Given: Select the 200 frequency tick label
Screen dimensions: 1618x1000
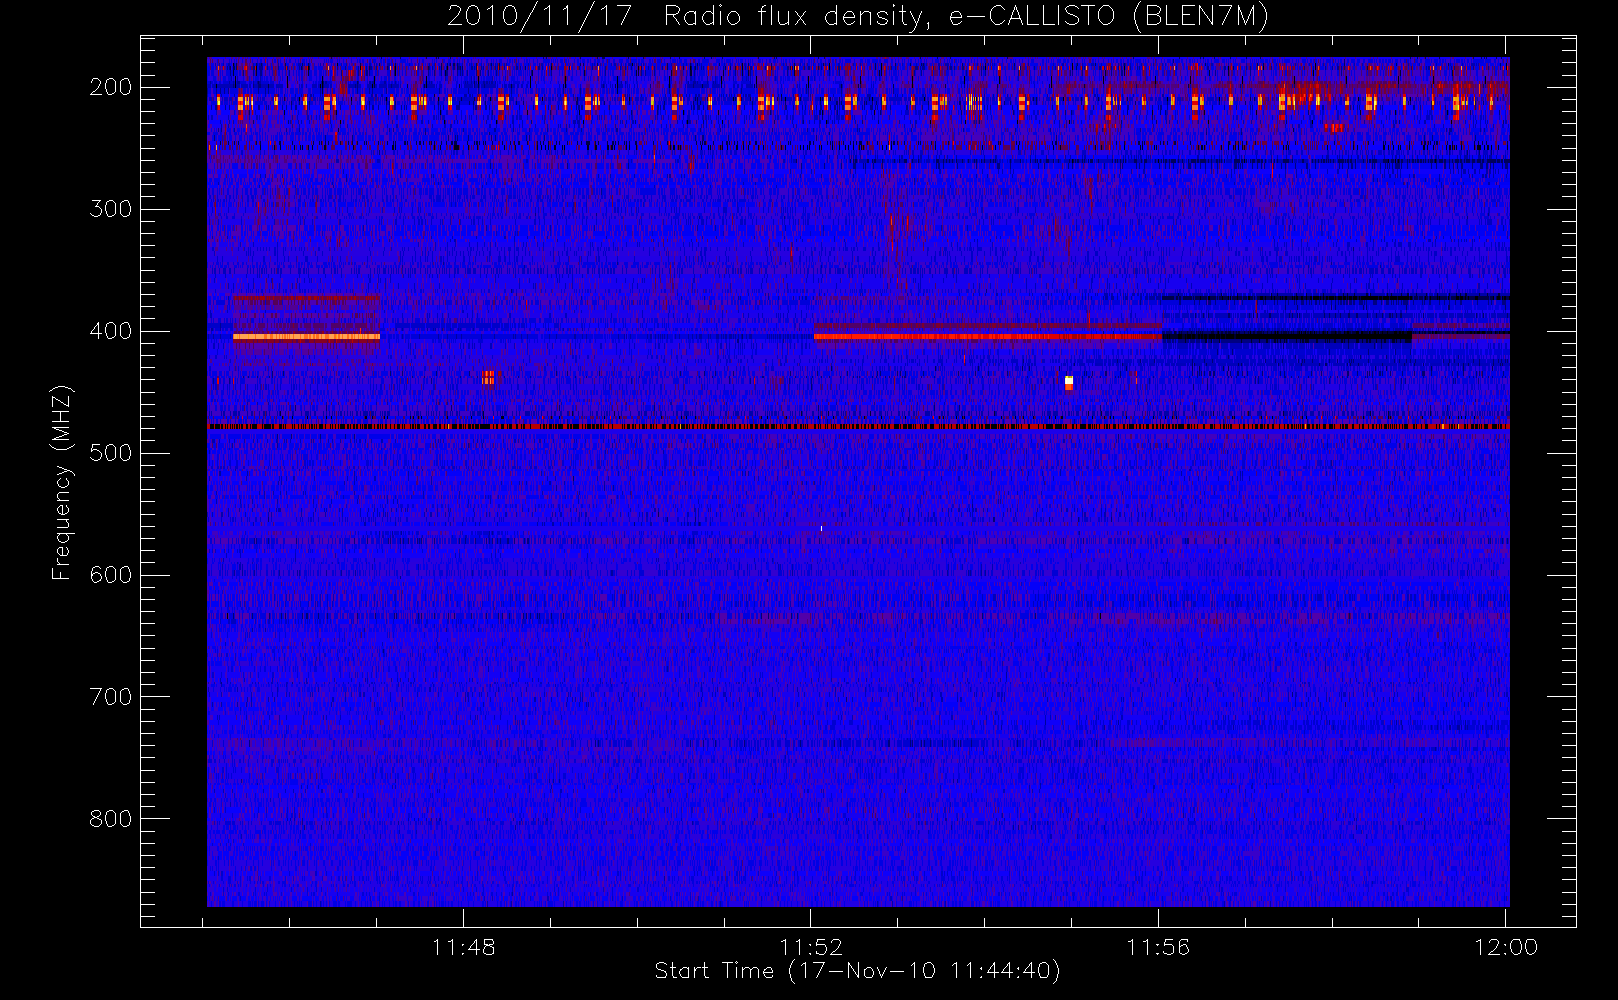Looking at the screenshot, I should 111,87.
